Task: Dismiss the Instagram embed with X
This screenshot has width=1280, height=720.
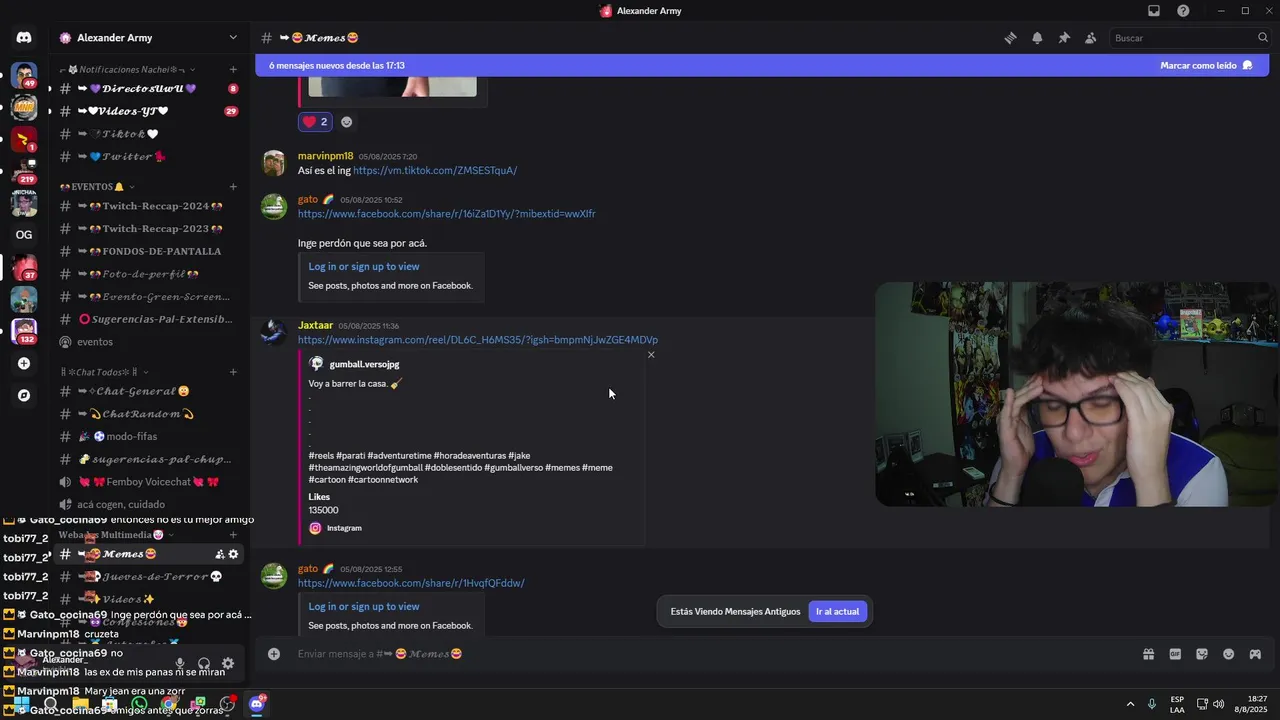Action: (651, 355)
